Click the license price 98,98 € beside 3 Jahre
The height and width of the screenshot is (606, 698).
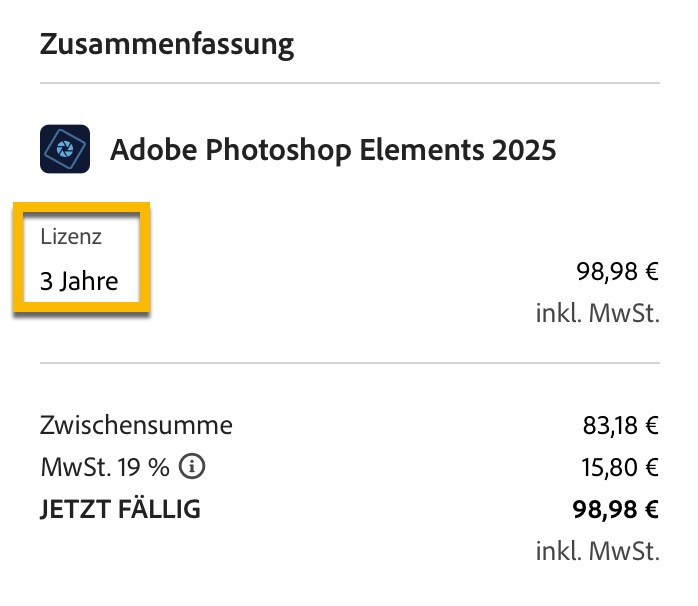[x=617, y=272]
